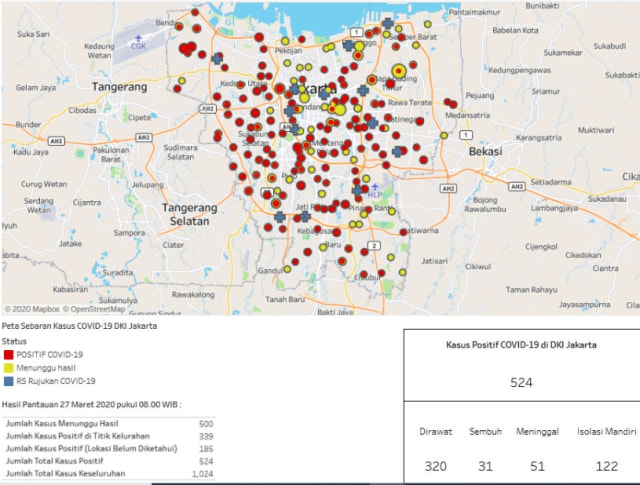Open the OpenStreetMap attribution link
The width and height of the screenshot is (640, 485).
(94, 309)
